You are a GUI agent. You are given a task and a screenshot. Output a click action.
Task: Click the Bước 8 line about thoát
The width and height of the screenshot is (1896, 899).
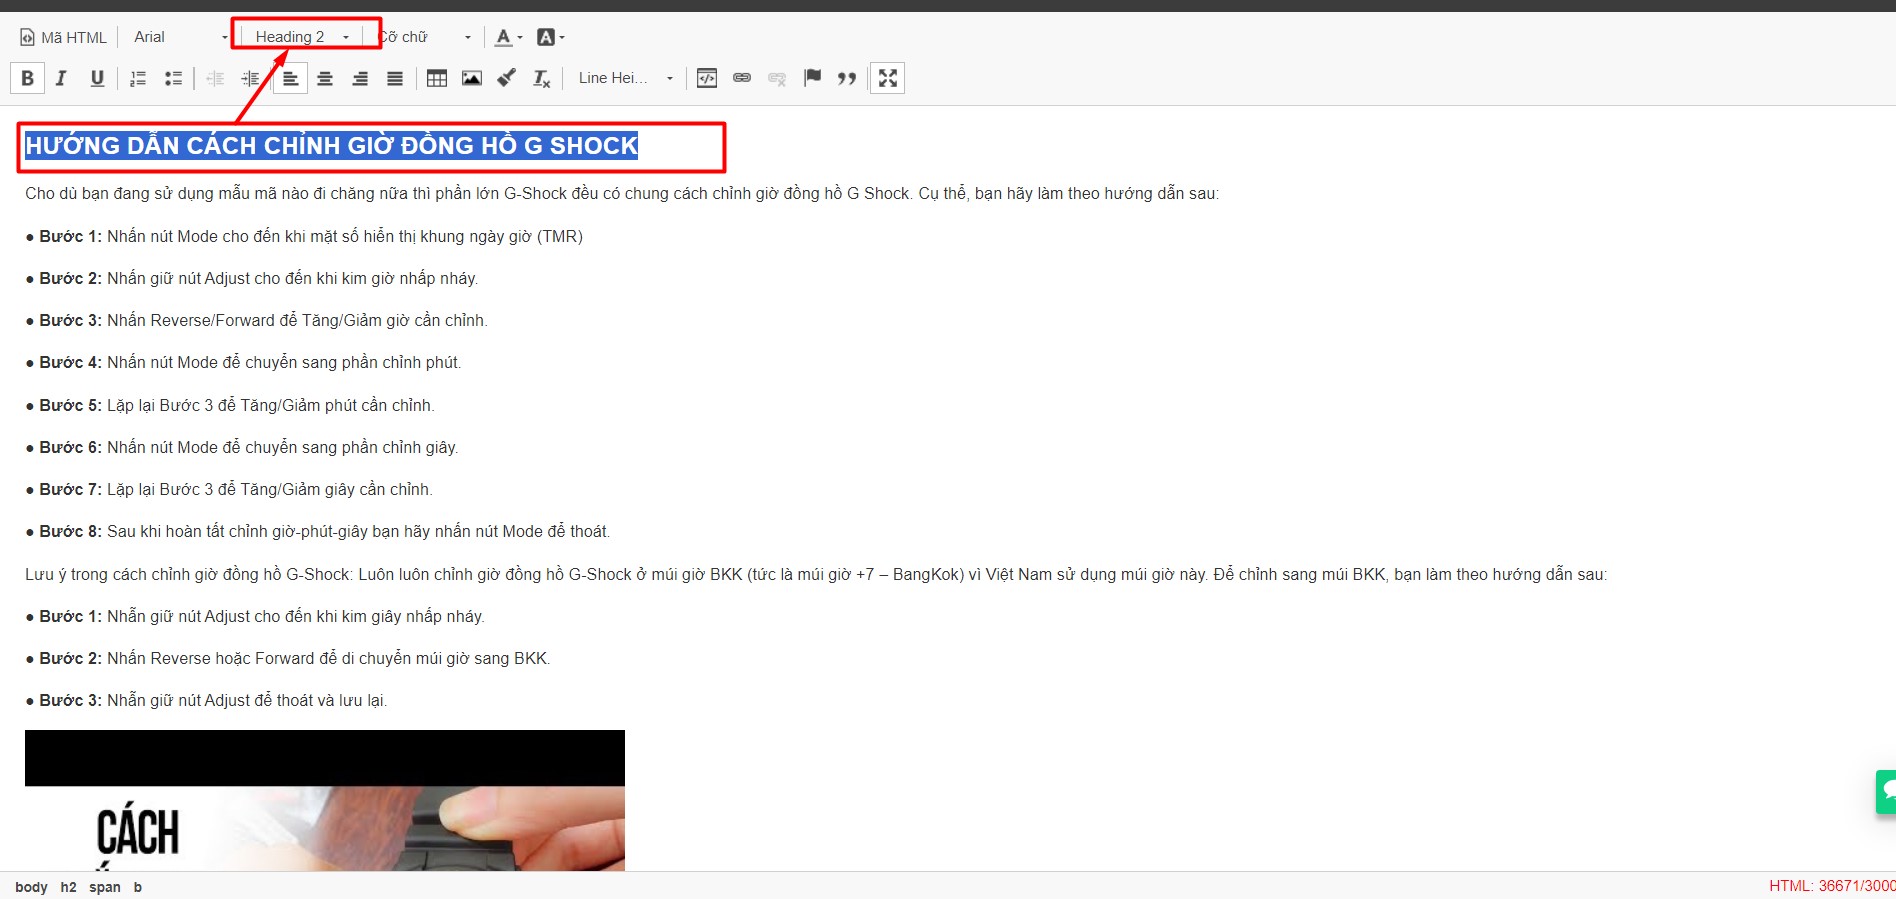tap(318, 531)
